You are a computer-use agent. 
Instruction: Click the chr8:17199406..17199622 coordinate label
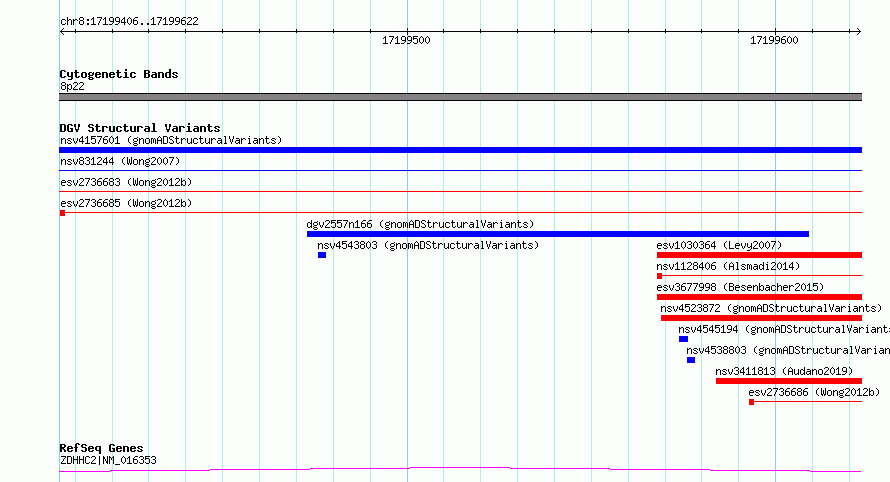[129, 22]
